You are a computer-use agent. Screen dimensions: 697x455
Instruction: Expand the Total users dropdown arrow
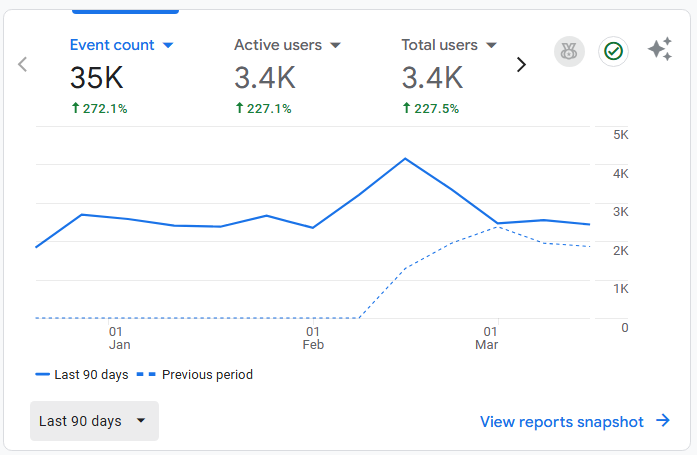pyautogui.click(x=491, y=45)
